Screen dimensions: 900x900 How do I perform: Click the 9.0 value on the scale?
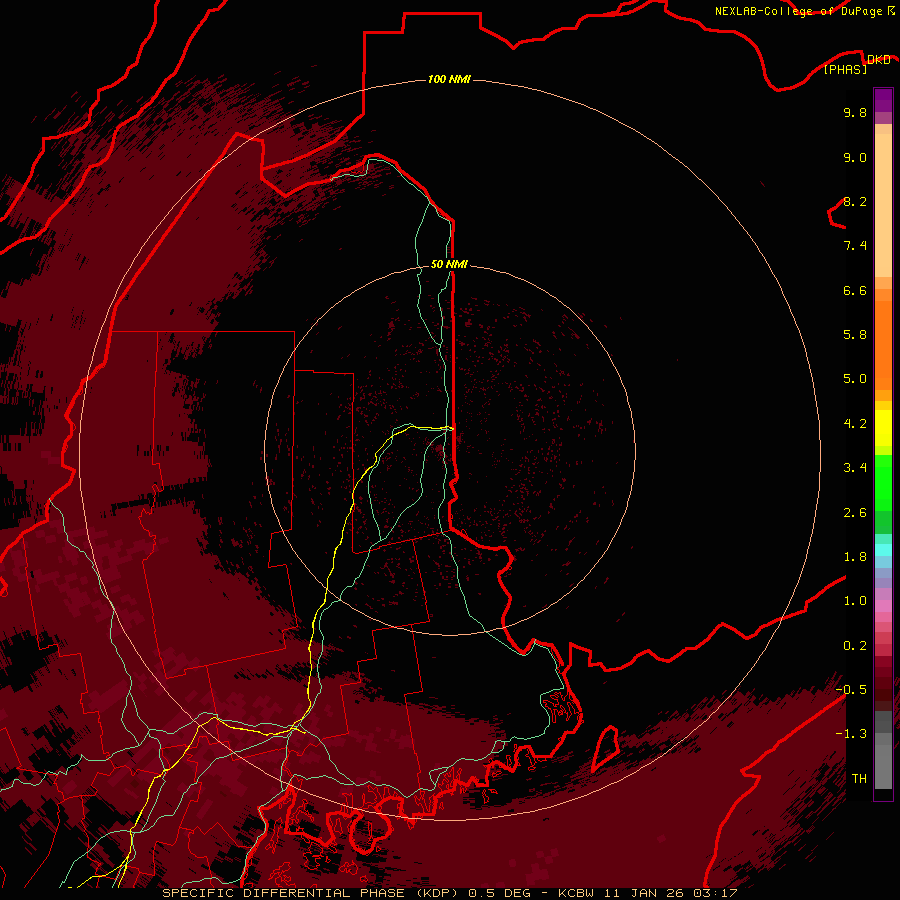click(855, 157)
